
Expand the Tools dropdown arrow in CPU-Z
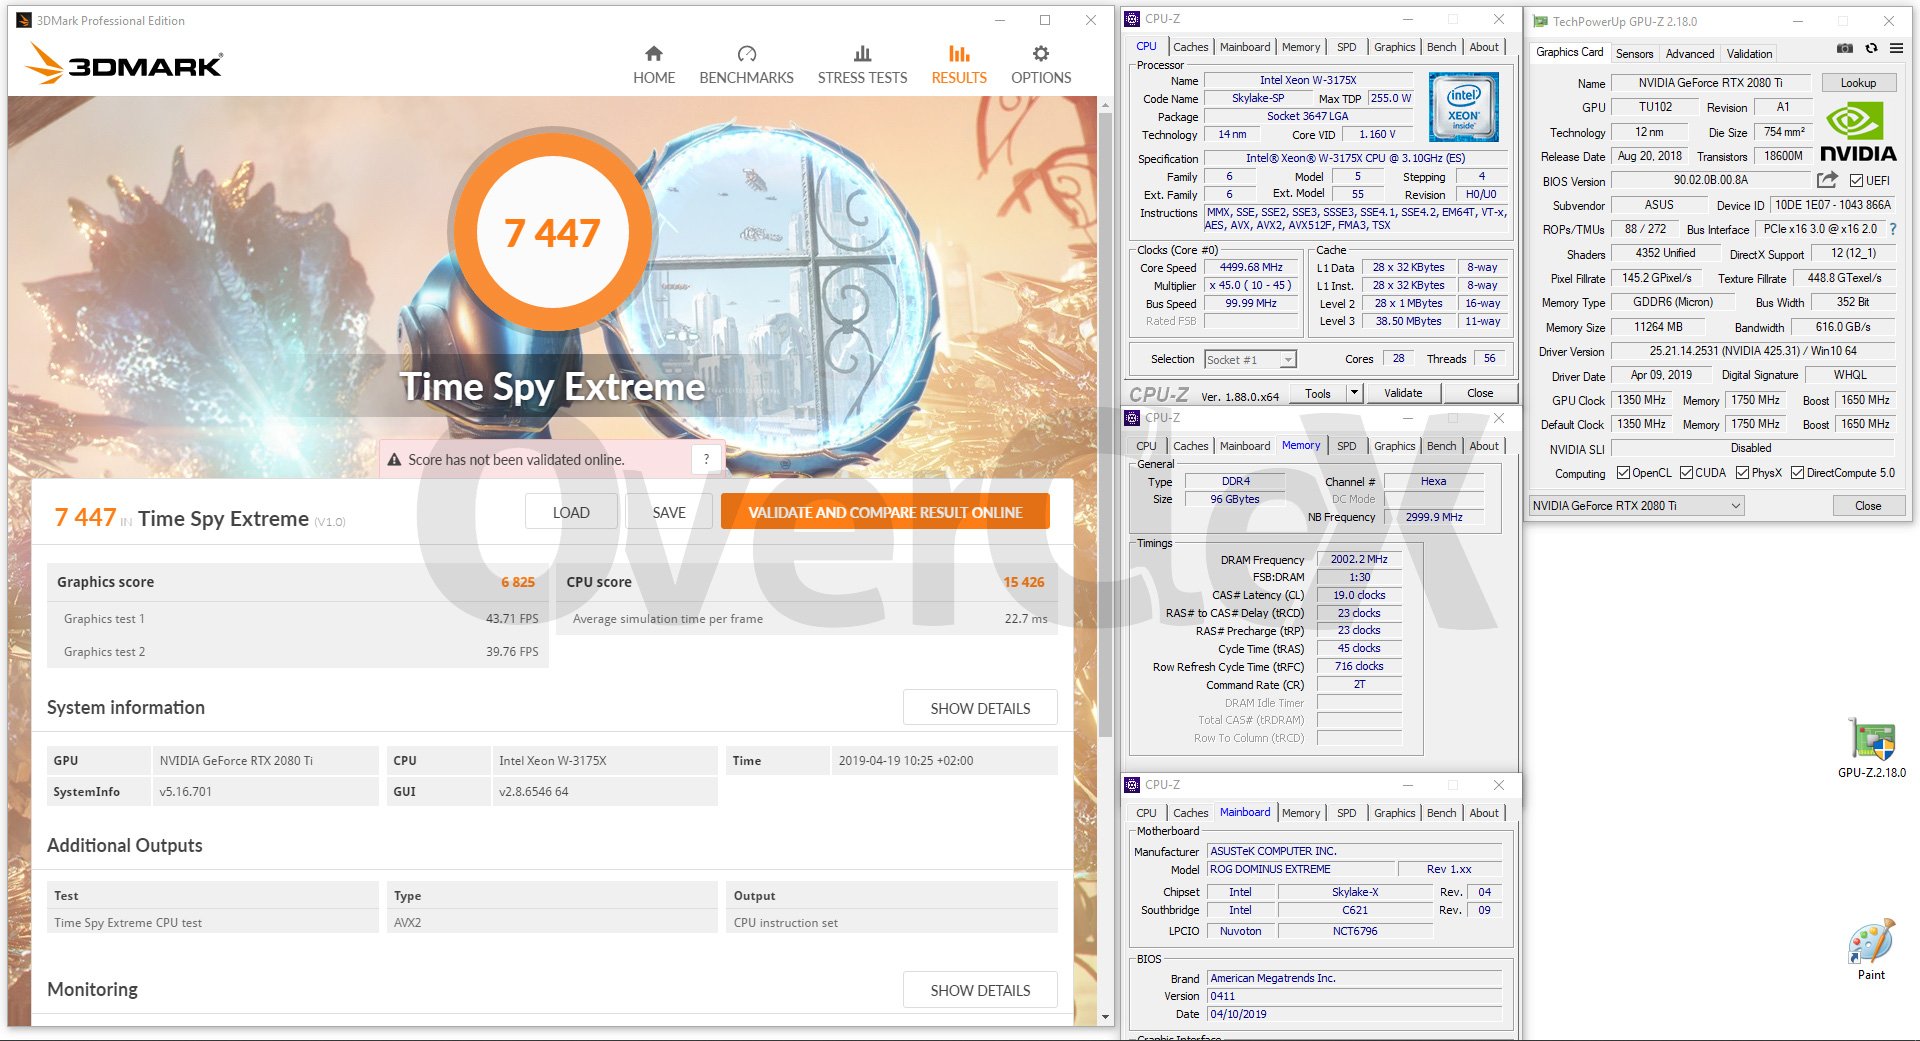pos(1354,393)
